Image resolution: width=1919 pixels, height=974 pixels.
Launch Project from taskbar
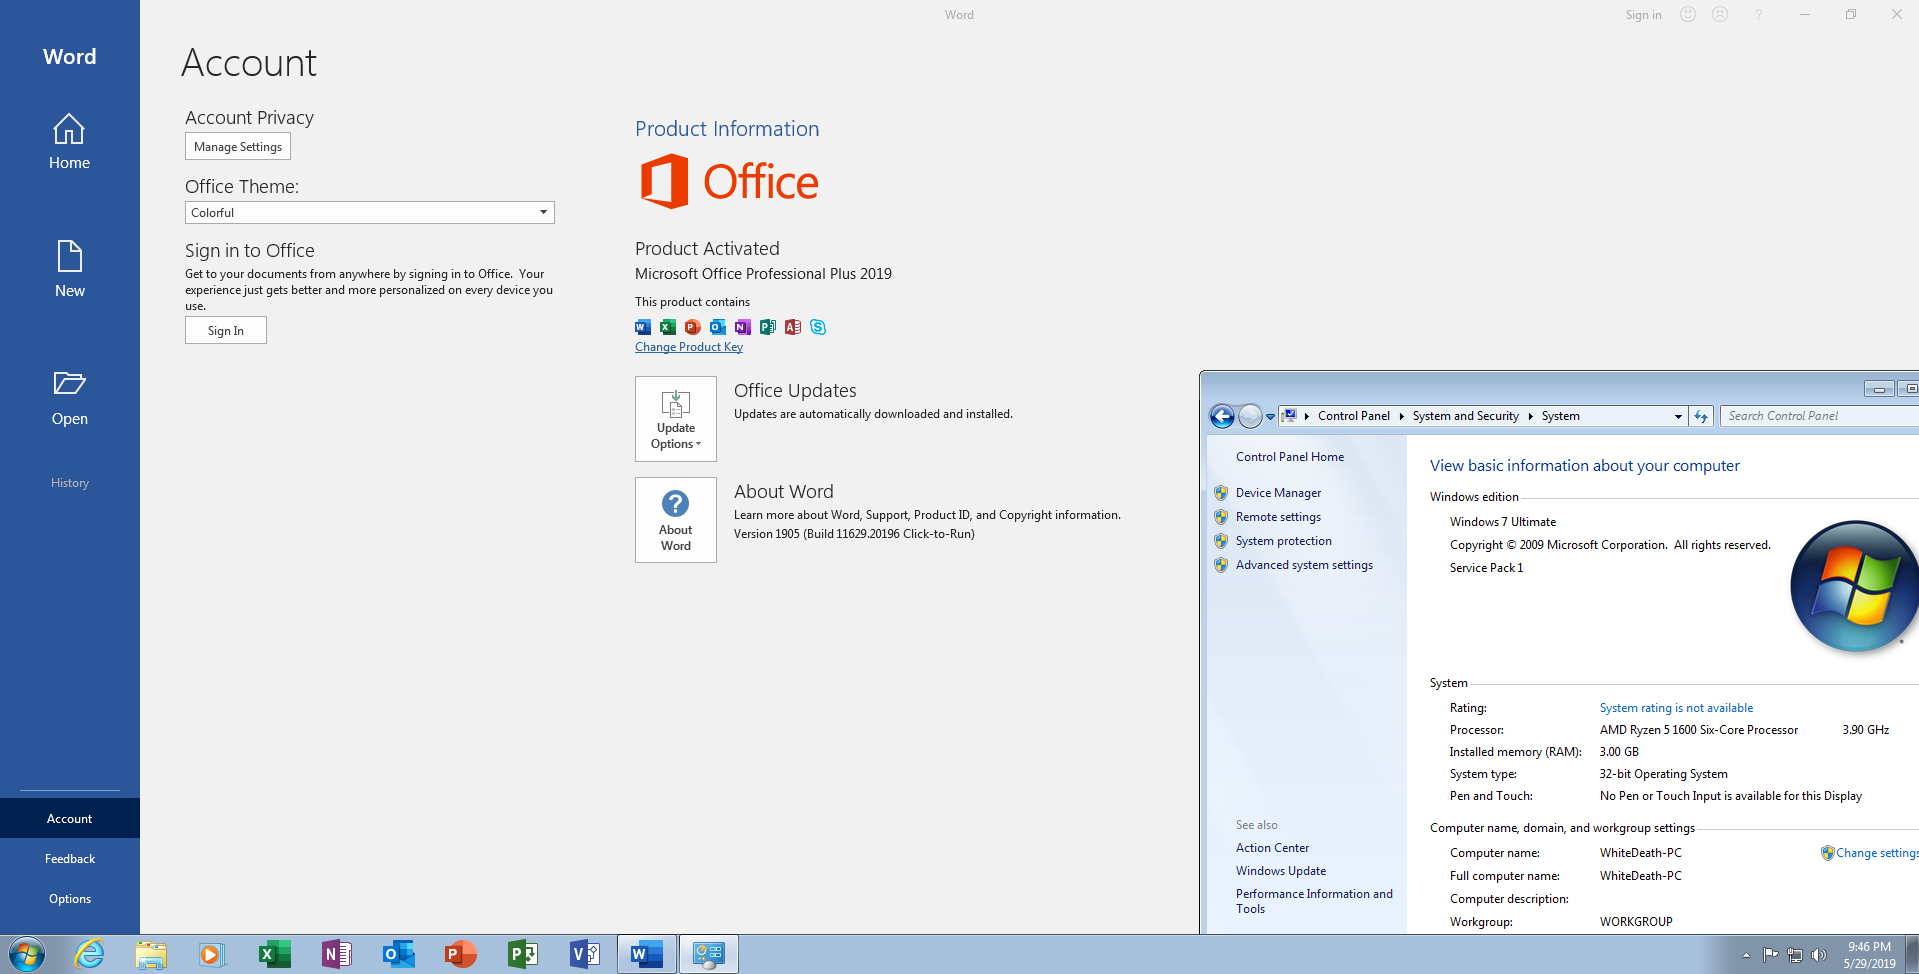522,954
